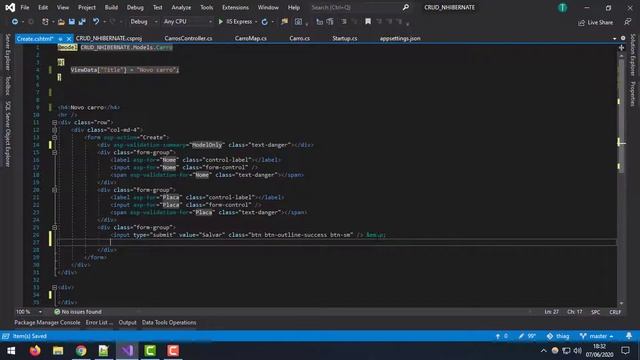Click the Visual Studio taskbar icon
Screen dimensions: 640x360
pos(127,351)
